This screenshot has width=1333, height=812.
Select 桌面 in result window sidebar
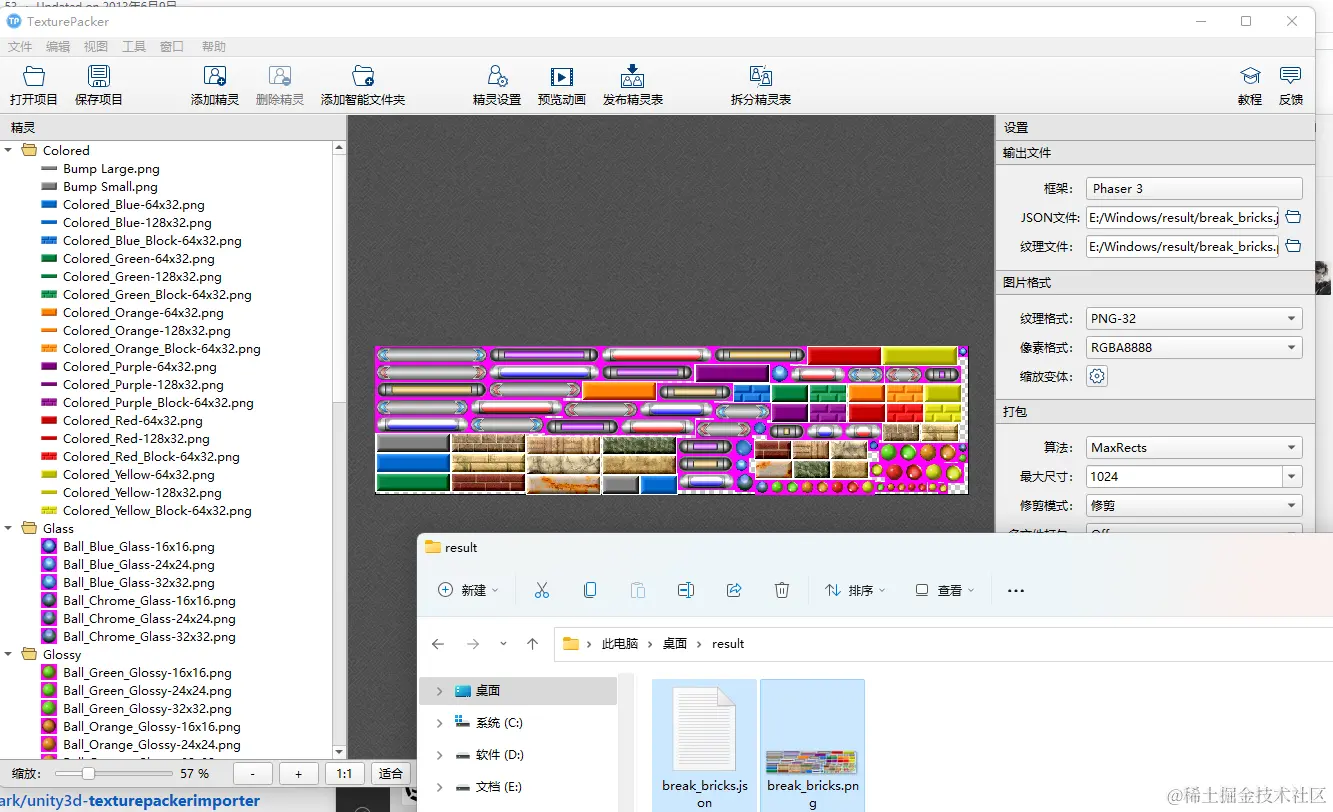[518, 691]
